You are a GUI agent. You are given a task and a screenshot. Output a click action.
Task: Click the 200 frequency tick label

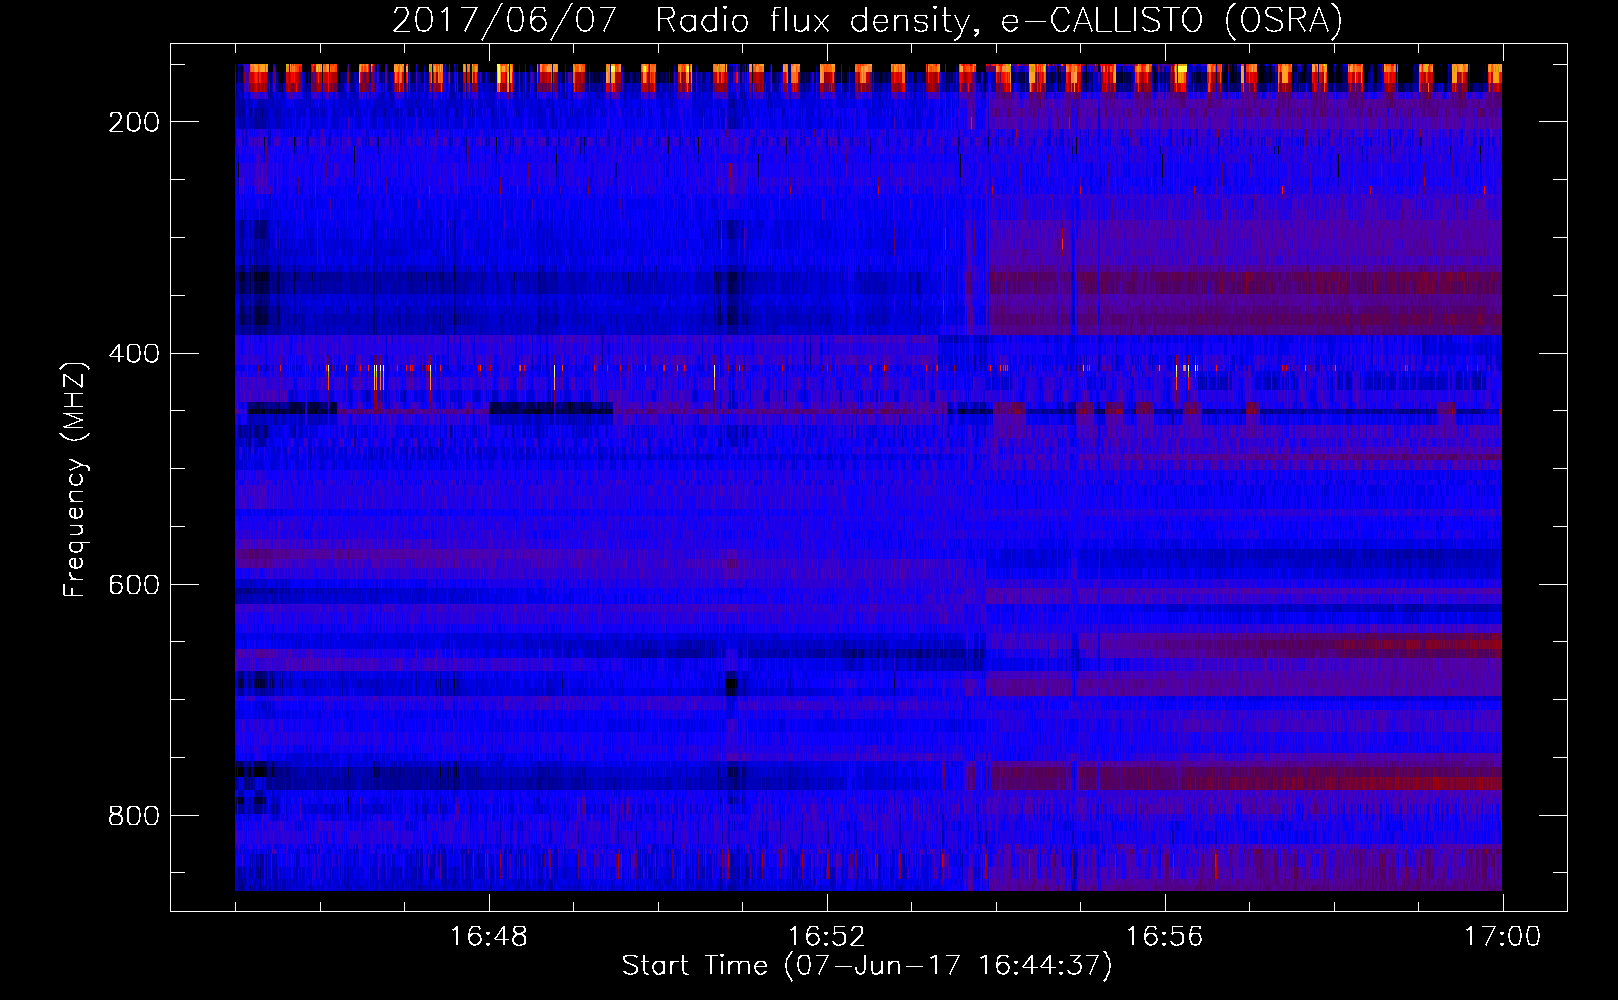(x=134, y=122)
